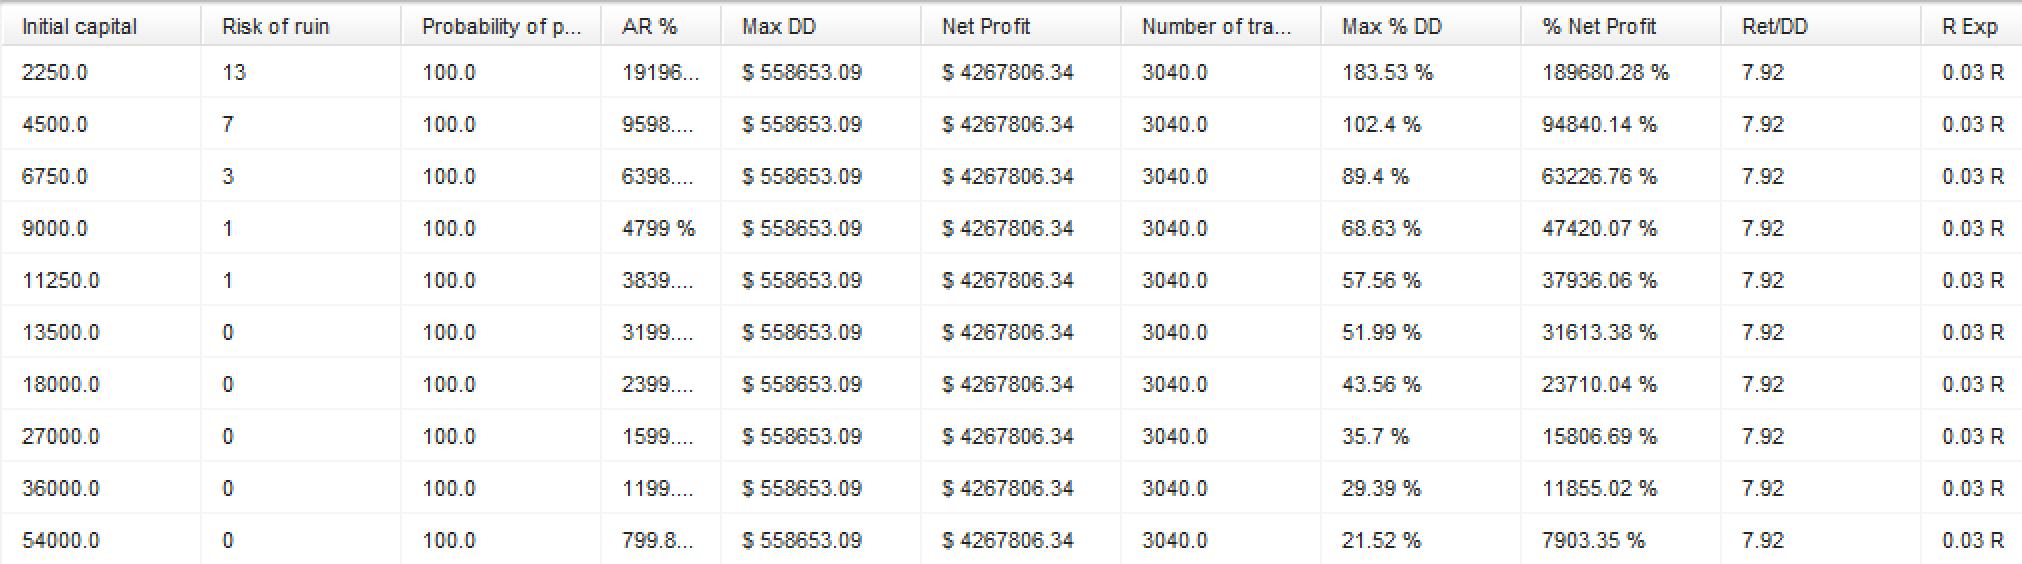
Task: Sort by Net Profit column header
Action: coord(1020,27)
